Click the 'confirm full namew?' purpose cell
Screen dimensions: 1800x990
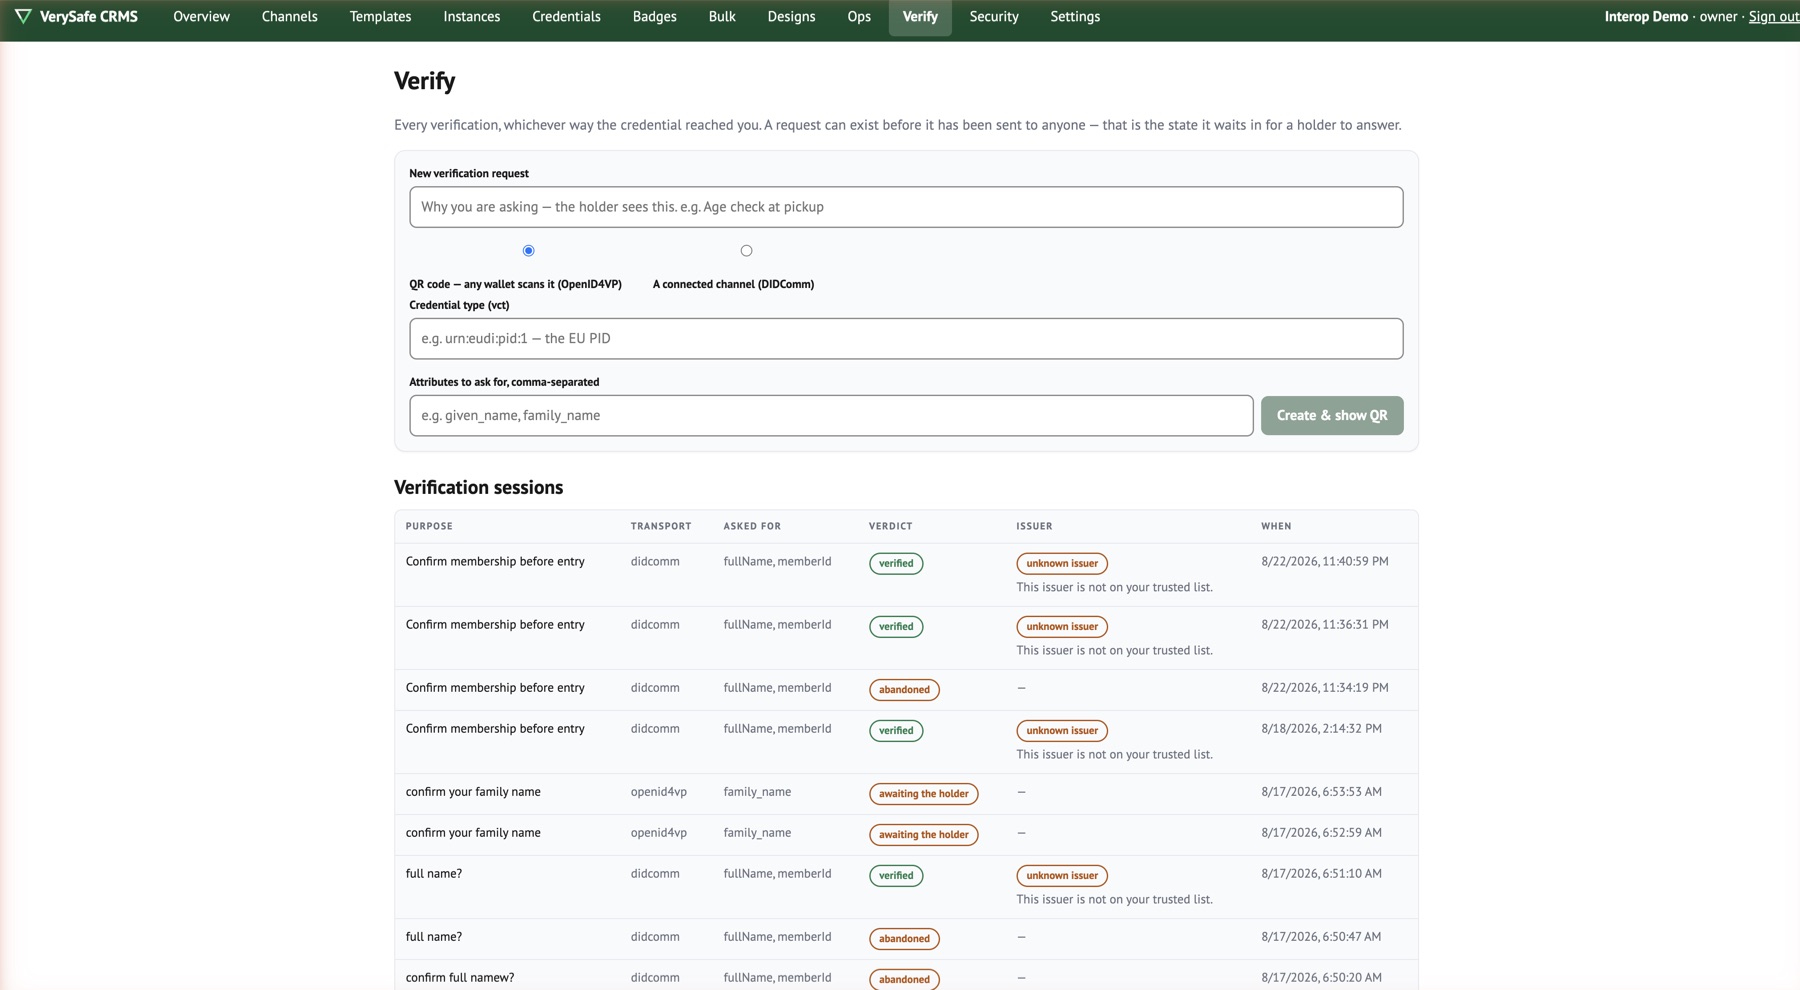[460, 977]
